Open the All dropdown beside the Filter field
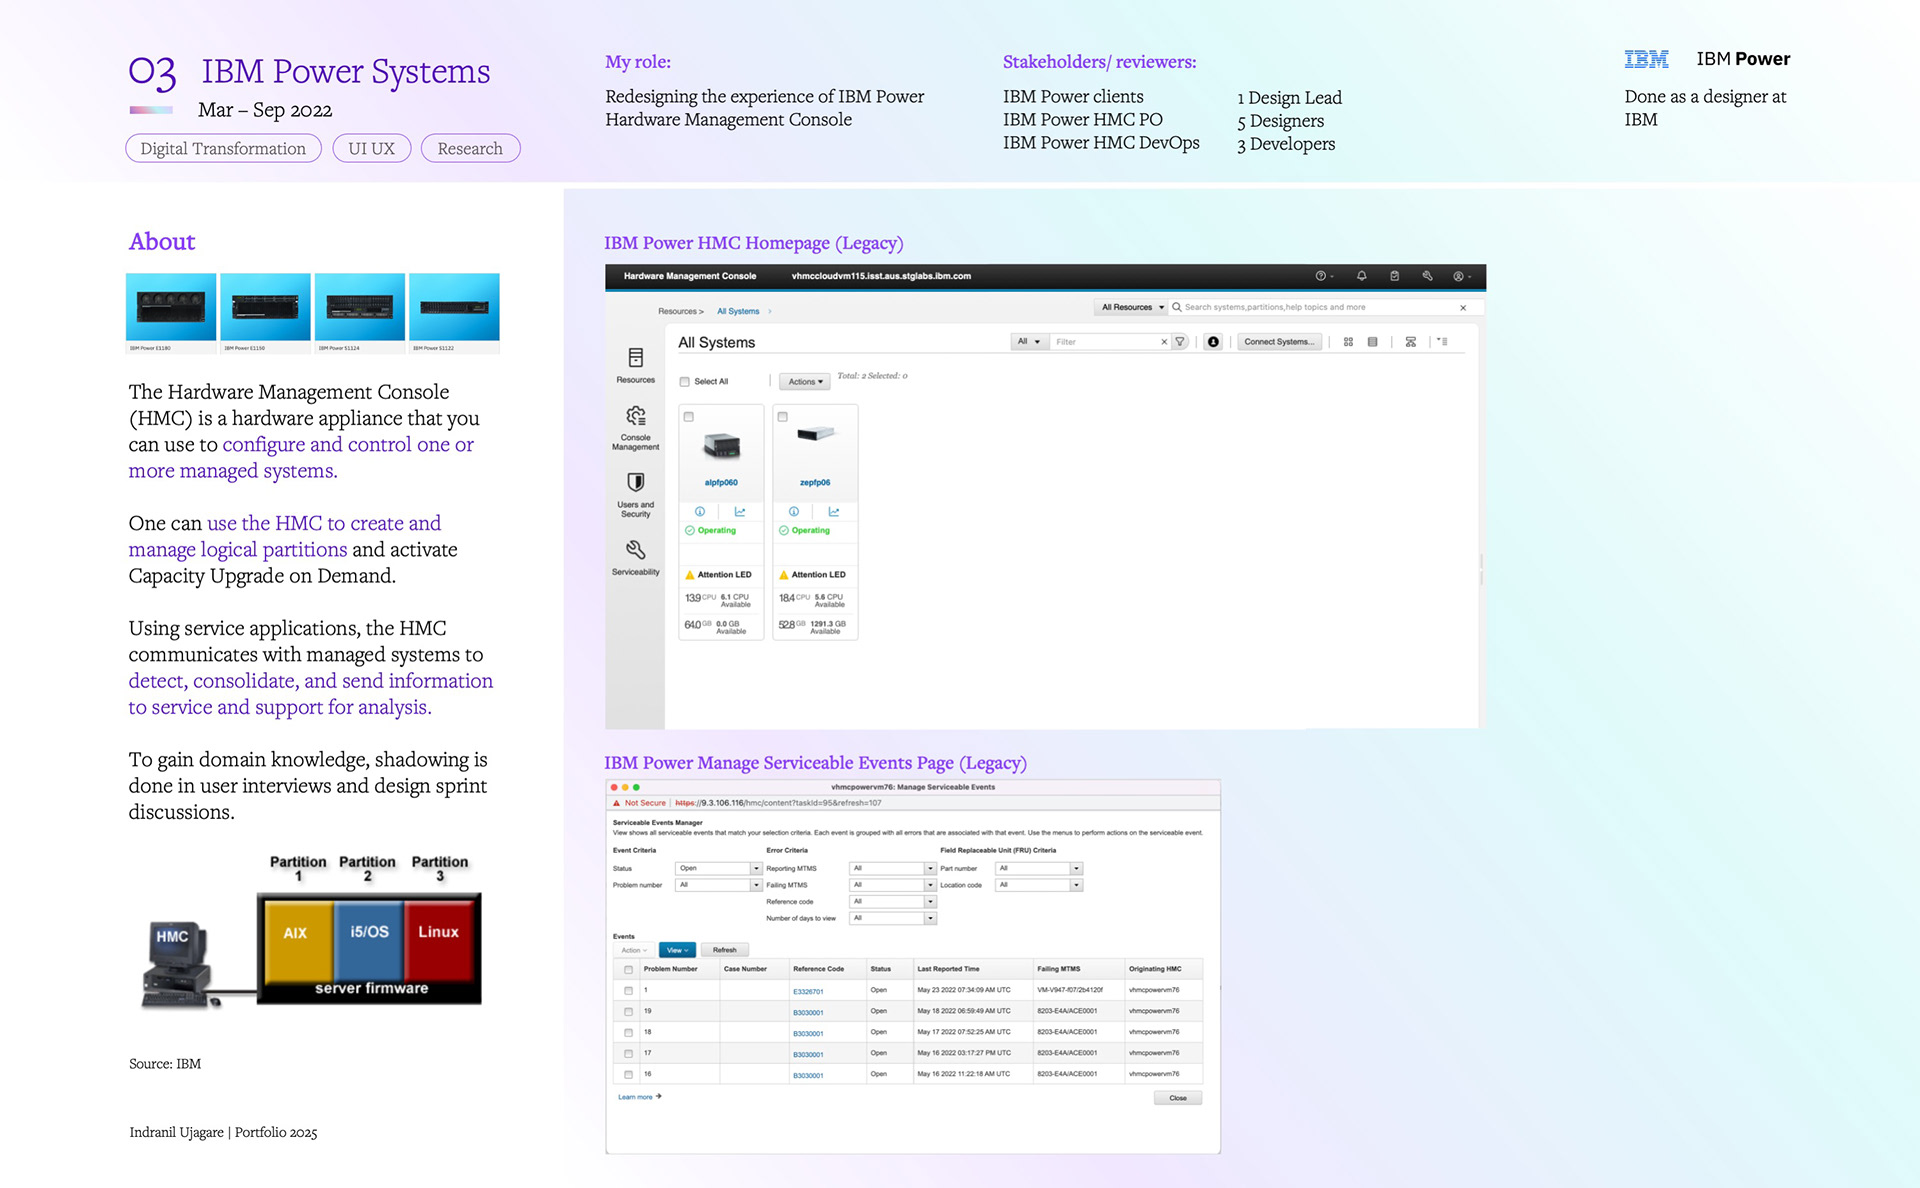The width and height of the screenshot is (1920, 1188). click(1029, 342)
